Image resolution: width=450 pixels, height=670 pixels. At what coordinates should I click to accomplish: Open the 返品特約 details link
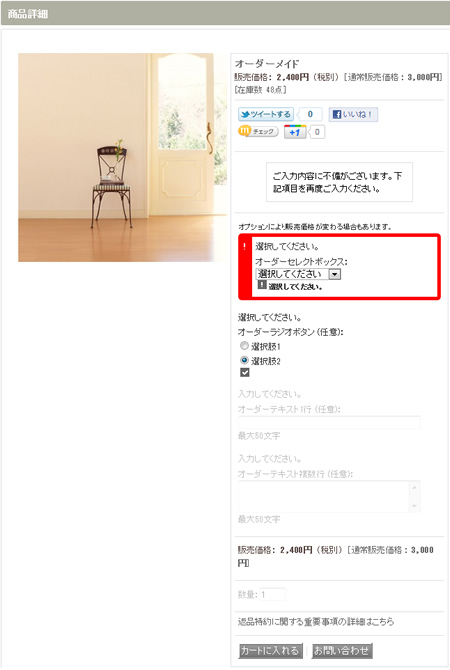(x=316, y=621)
